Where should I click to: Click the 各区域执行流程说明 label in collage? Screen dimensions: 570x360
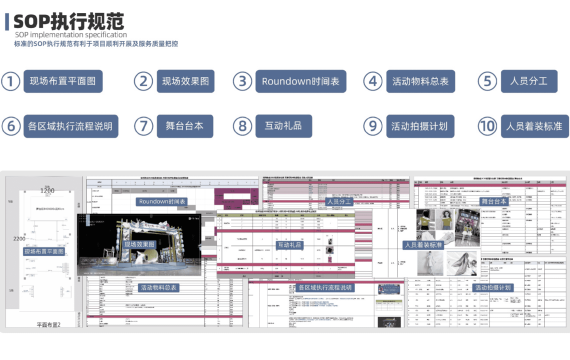pyautogui.click(x=325, y=288)
